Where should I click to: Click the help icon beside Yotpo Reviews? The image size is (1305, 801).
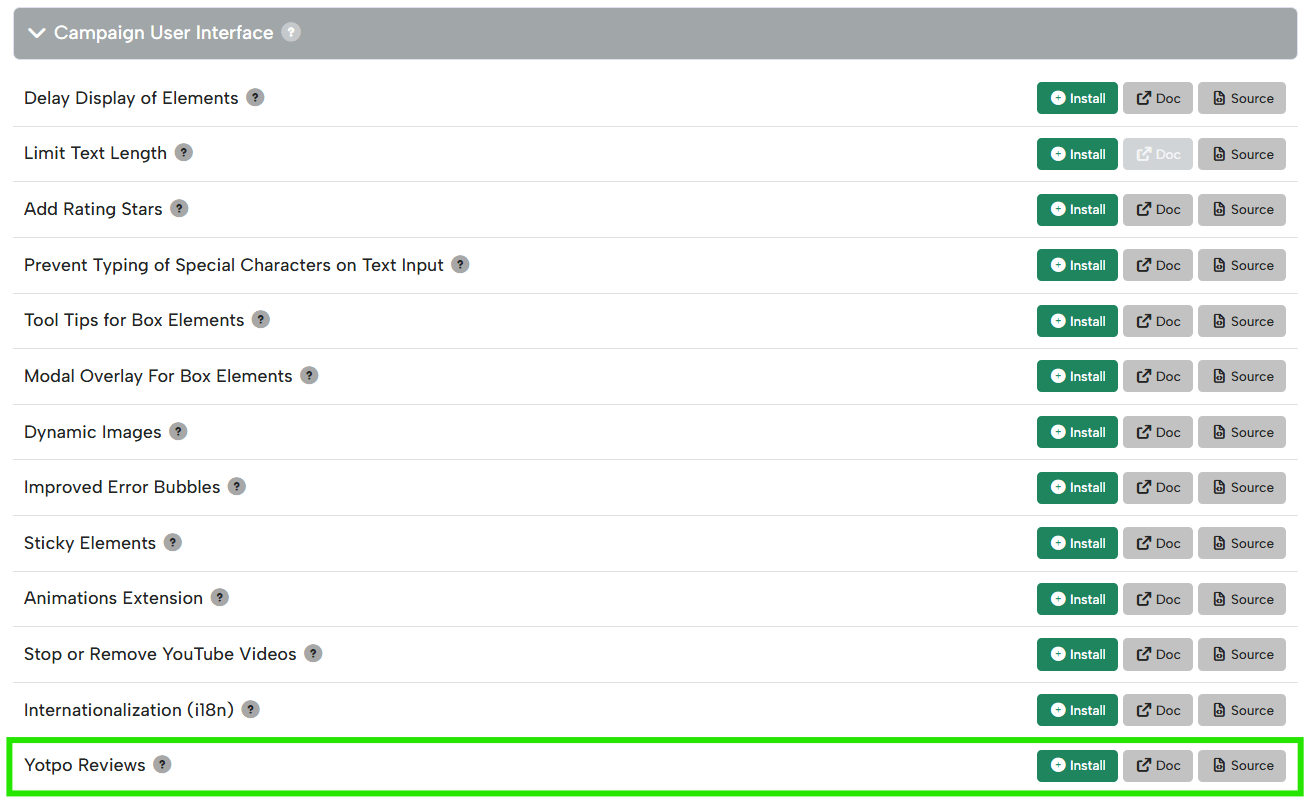(162, 764)
